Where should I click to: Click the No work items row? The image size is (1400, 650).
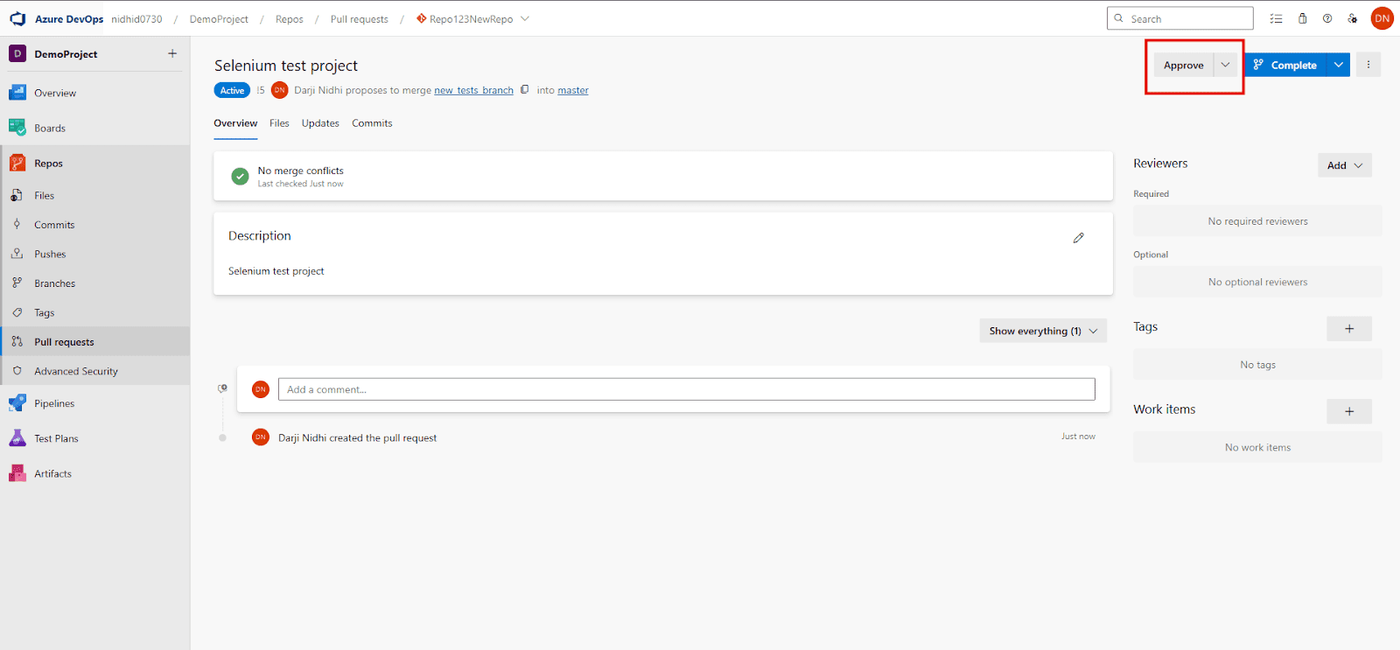[1257, 447]
